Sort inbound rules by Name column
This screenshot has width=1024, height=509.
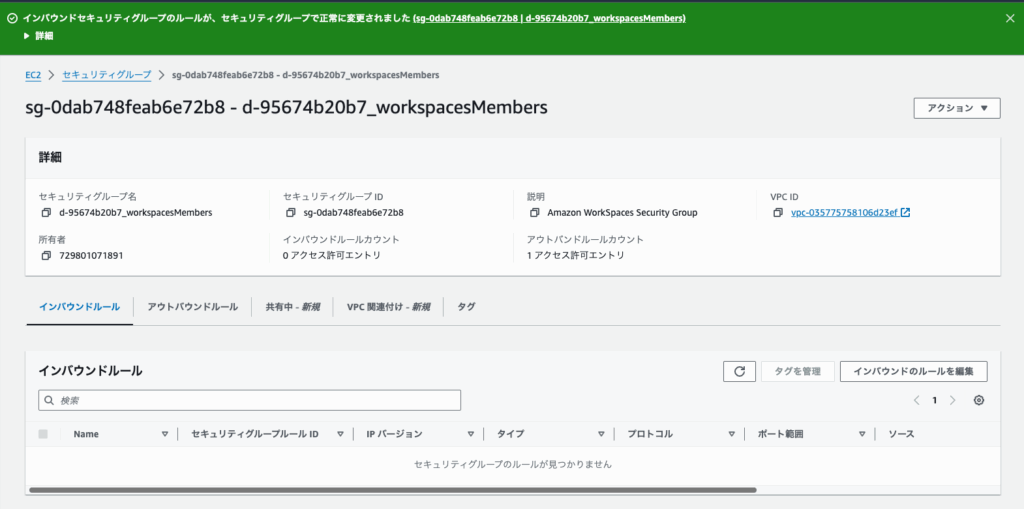(x=164, y=434)
